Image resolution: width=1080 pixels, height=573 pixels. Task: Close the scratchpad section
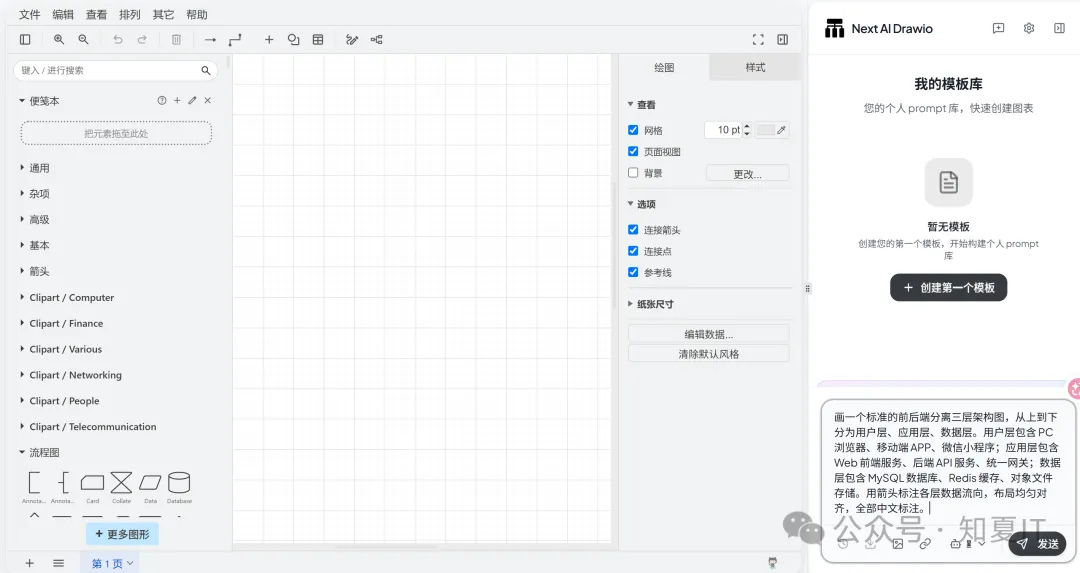pos(207,101)
